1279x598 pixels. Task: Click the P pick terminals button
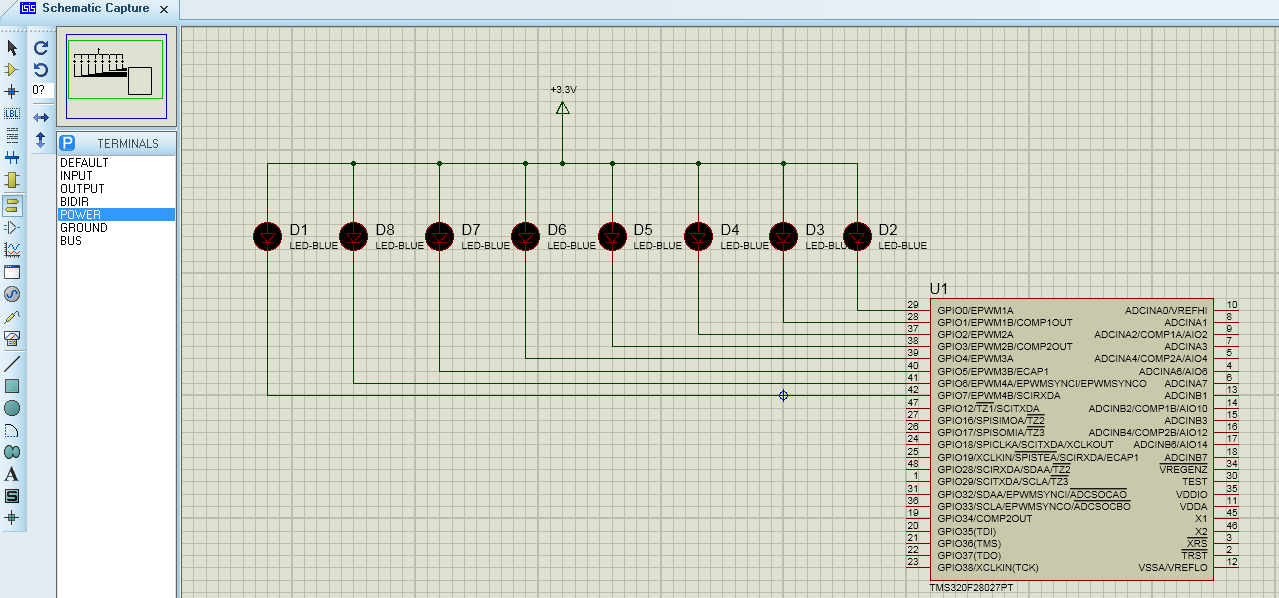pos(68,143)
